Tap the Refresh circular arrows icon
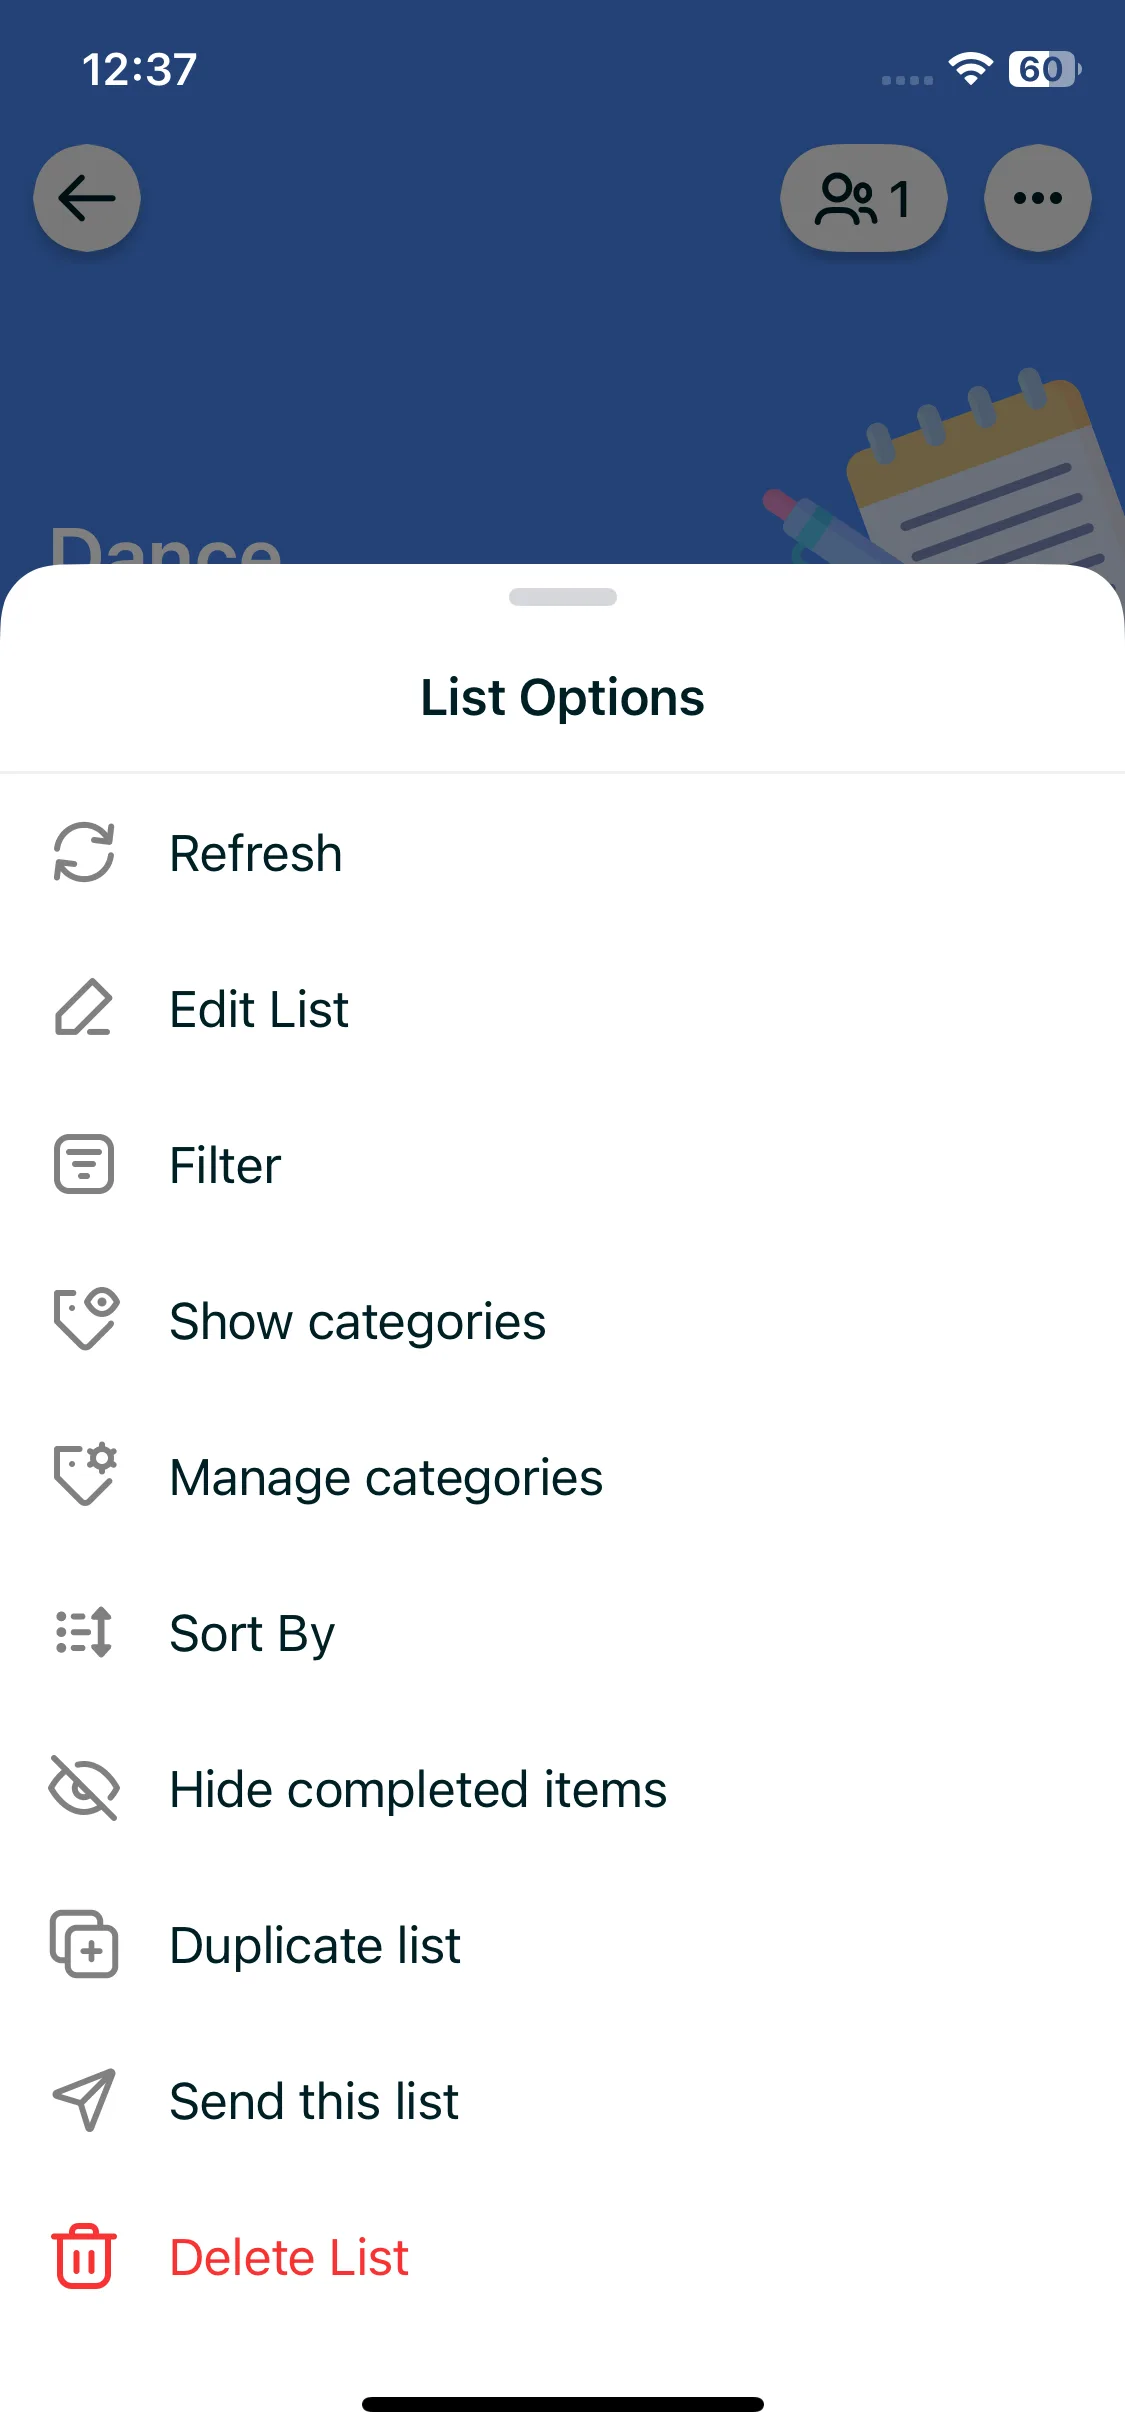Screen dimensions: 1125x2436 point(84,853)
